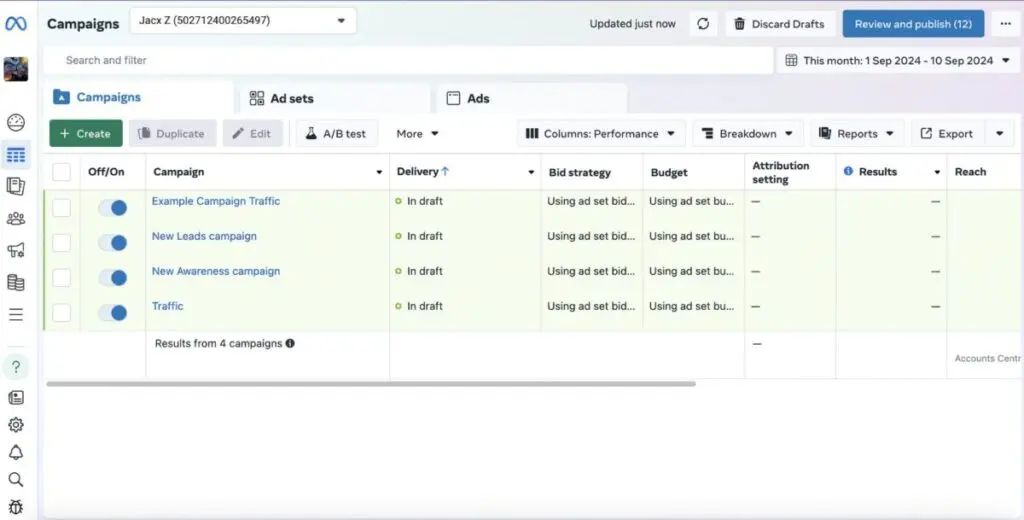Select the New Leads campaign checkbox
Viewport: 1024px width, 520px height.
[62, 243]
